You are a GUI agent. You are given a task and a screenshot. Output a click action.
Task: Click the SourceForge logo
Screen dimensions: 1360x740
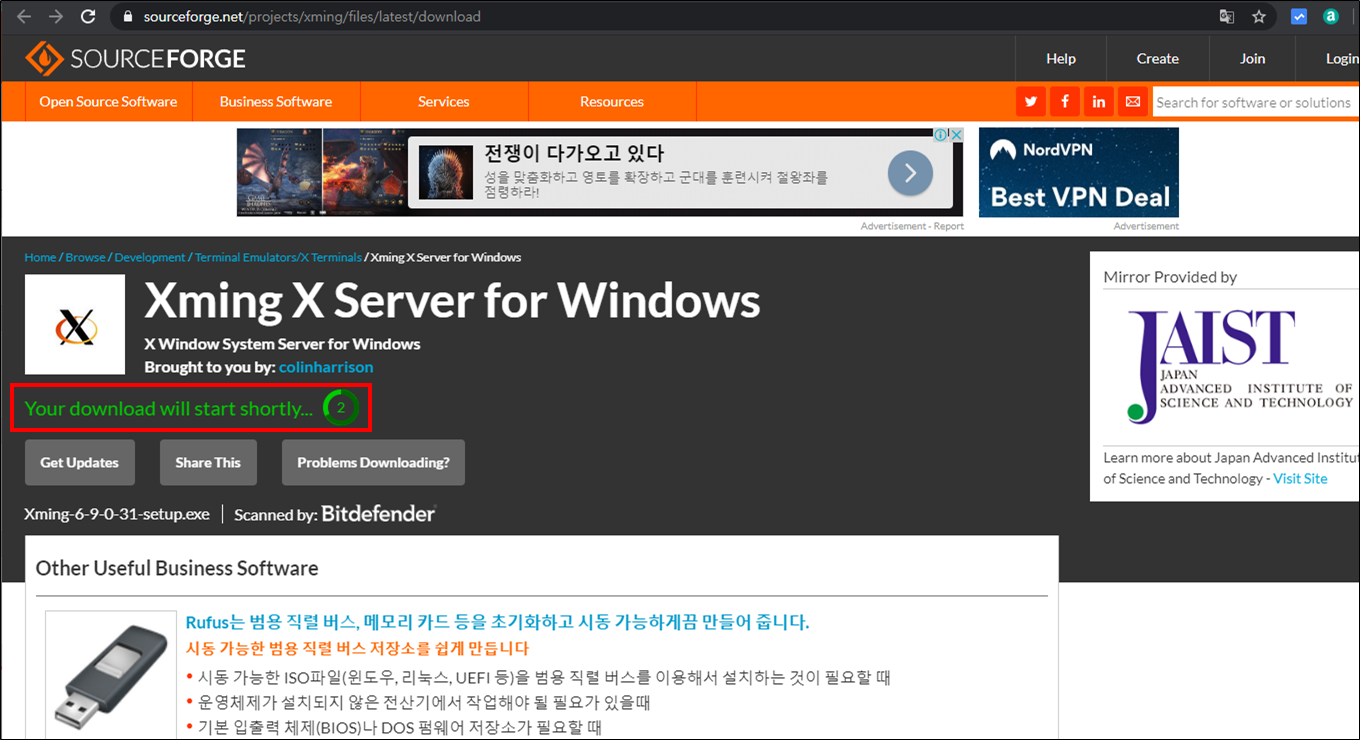coord(135,59)
